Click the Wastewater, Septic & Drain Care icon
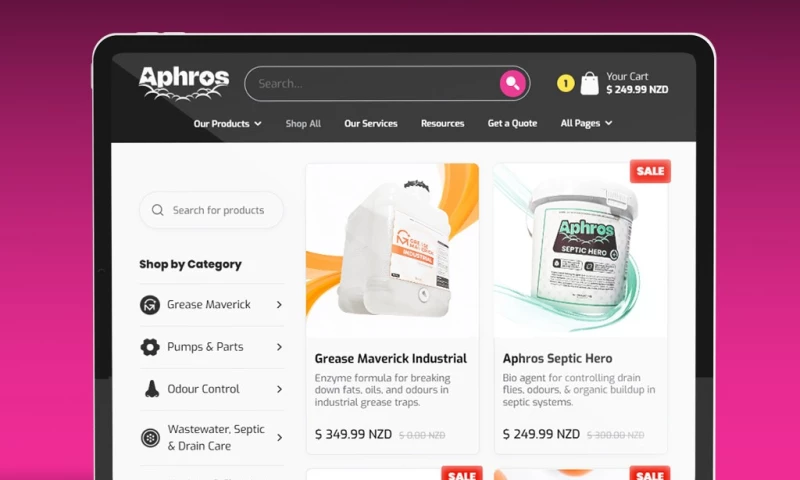 (x=150, y=438)
